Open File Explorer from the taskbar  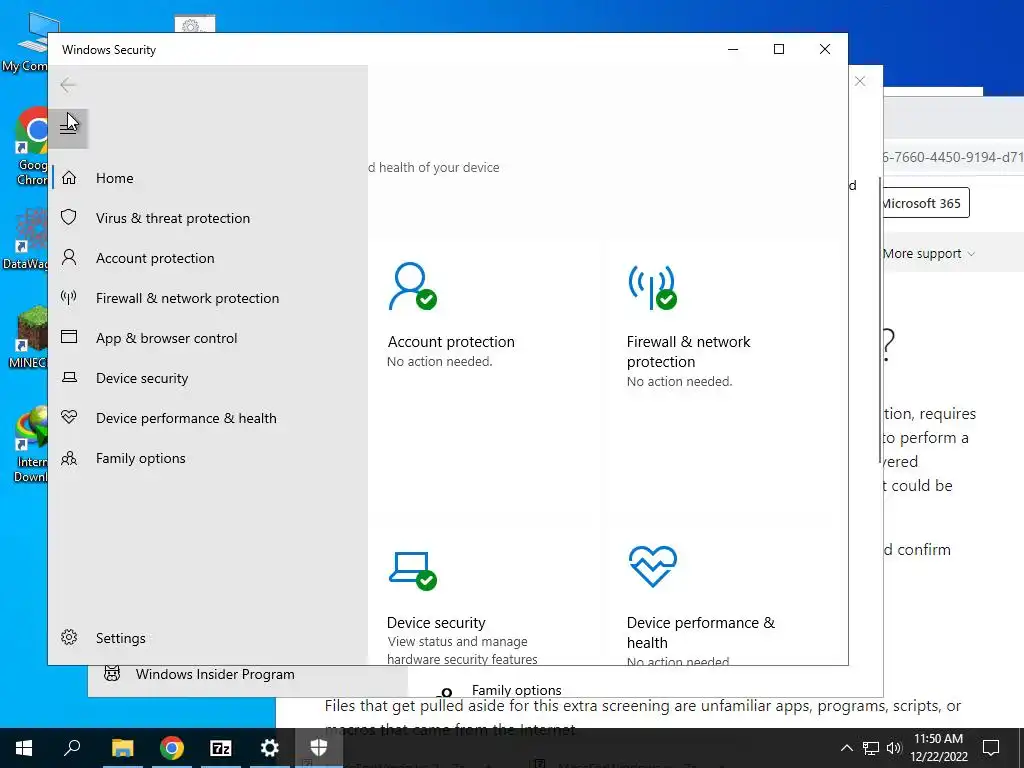tap(122, 748)
